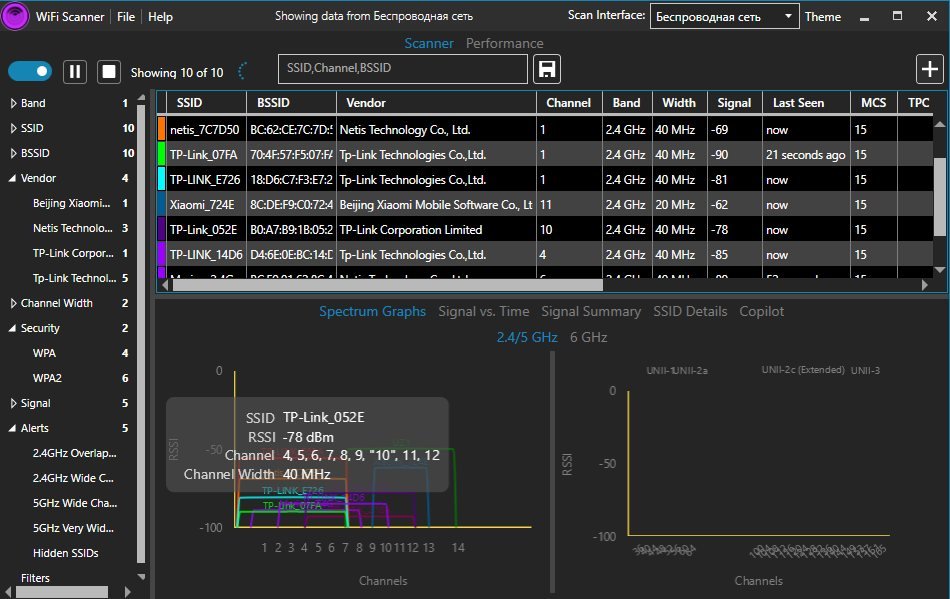950x599 pixels.
Task: Click the stop scanning button
Action: (x=109, y=71)
